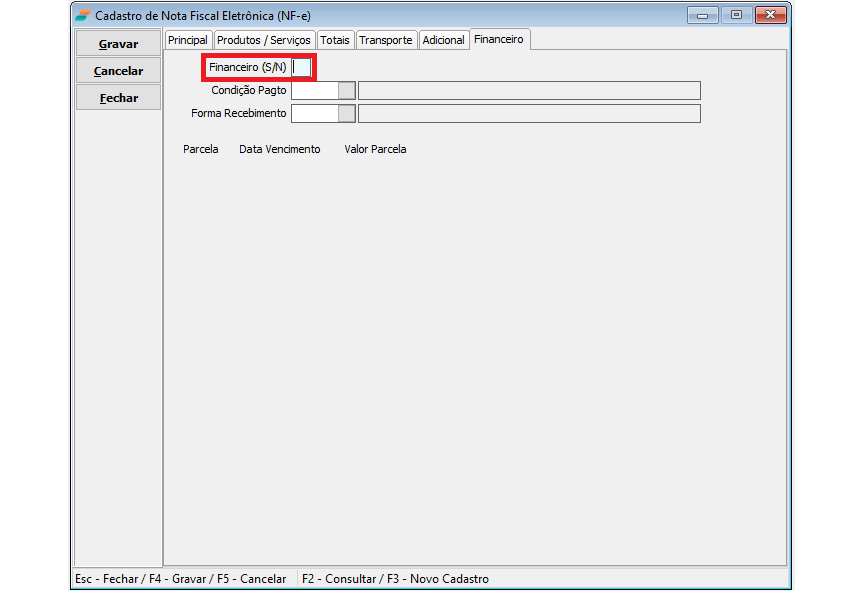Open the Condição Pagto lookup button
The image size is (862, 591).
(346, 91)
